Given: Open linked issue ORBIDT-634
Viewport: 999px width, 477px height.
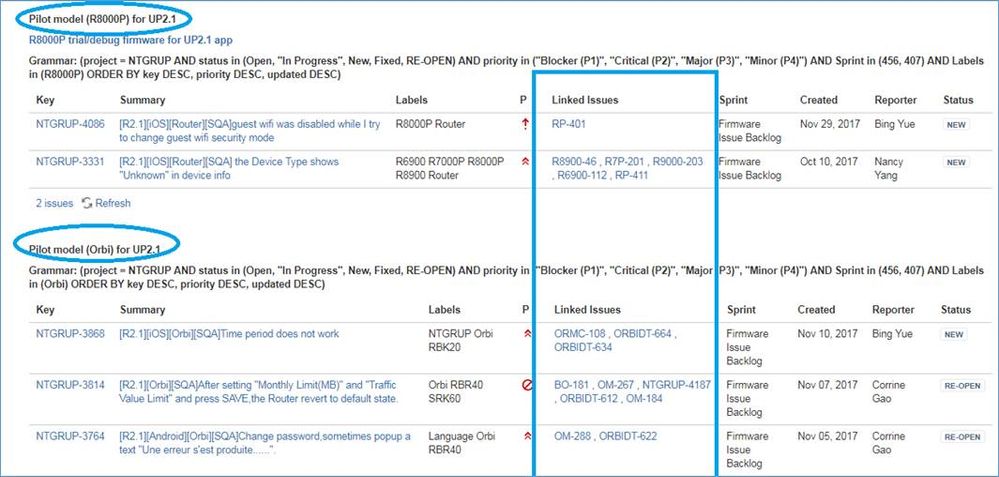Looking at the screenshot, I should [x=583, y=347].
